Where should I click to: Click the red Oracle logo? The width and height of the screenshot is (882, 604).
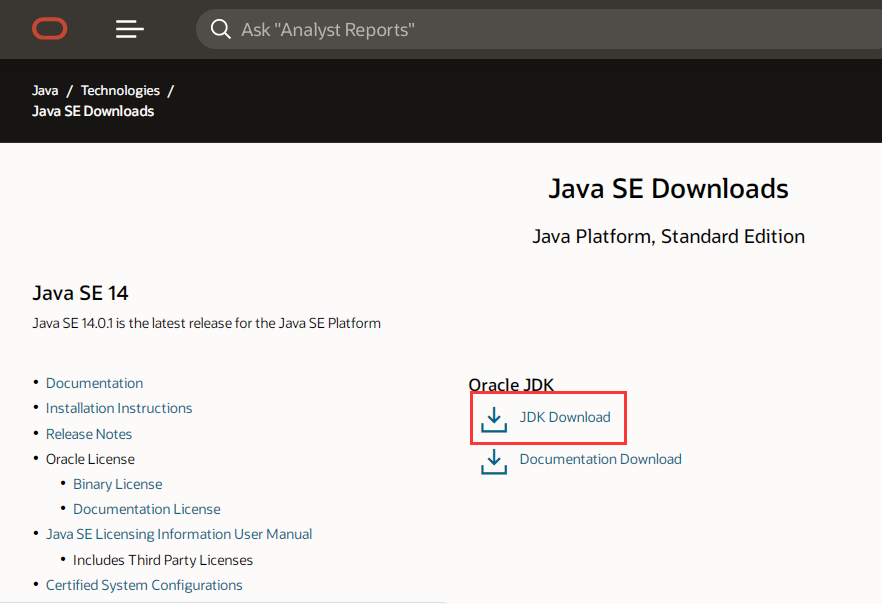[50, 29]
